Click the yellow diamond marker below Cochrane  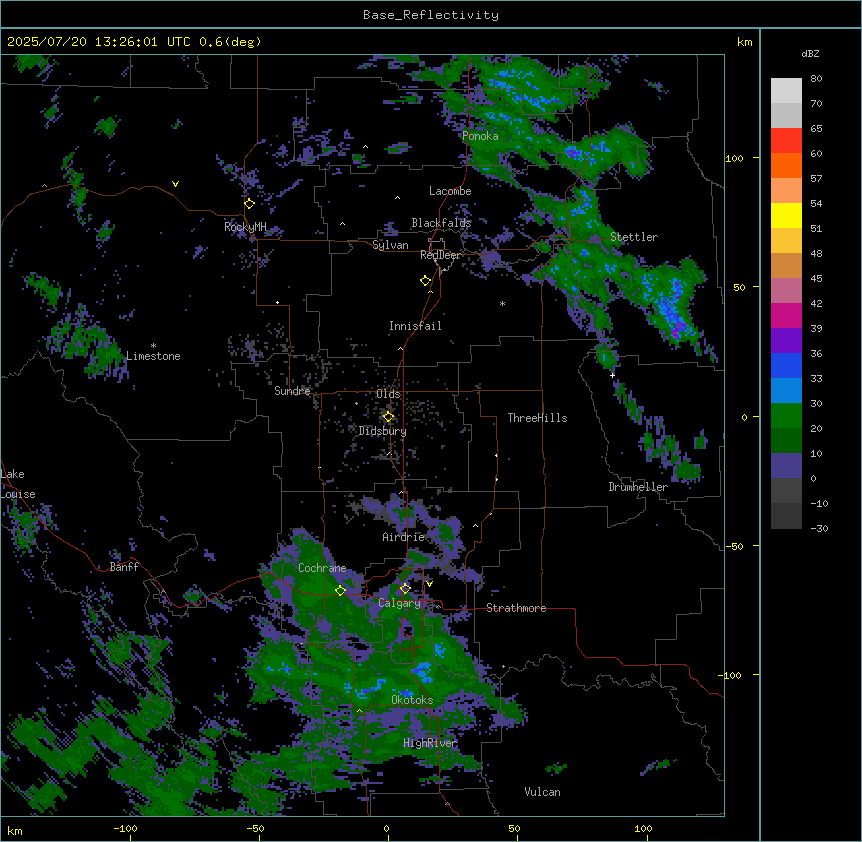click(340, 591)
